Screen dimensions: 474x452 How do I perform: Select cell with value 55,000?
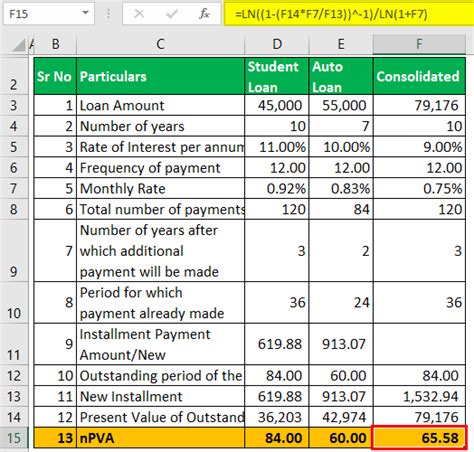coord(341,105)
